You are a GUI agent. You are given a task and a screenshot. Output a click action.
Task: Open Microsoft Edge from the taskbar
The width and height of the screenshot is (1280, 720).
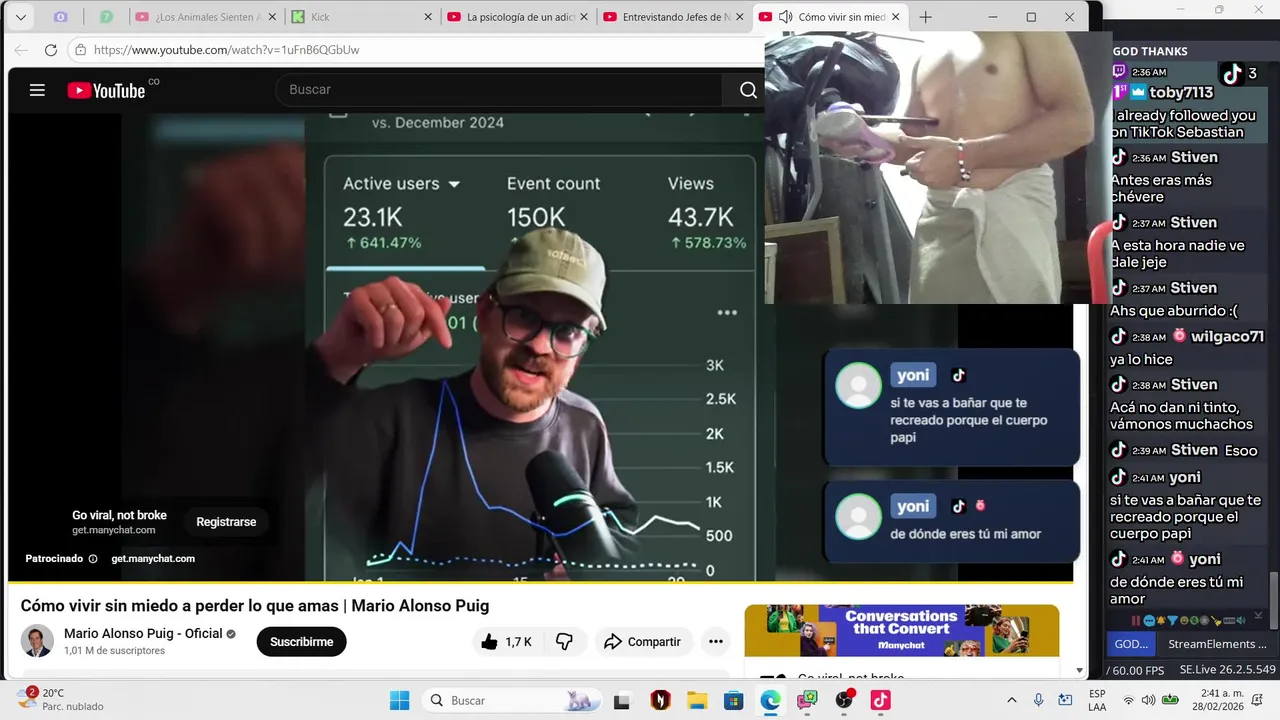(770, 700)
